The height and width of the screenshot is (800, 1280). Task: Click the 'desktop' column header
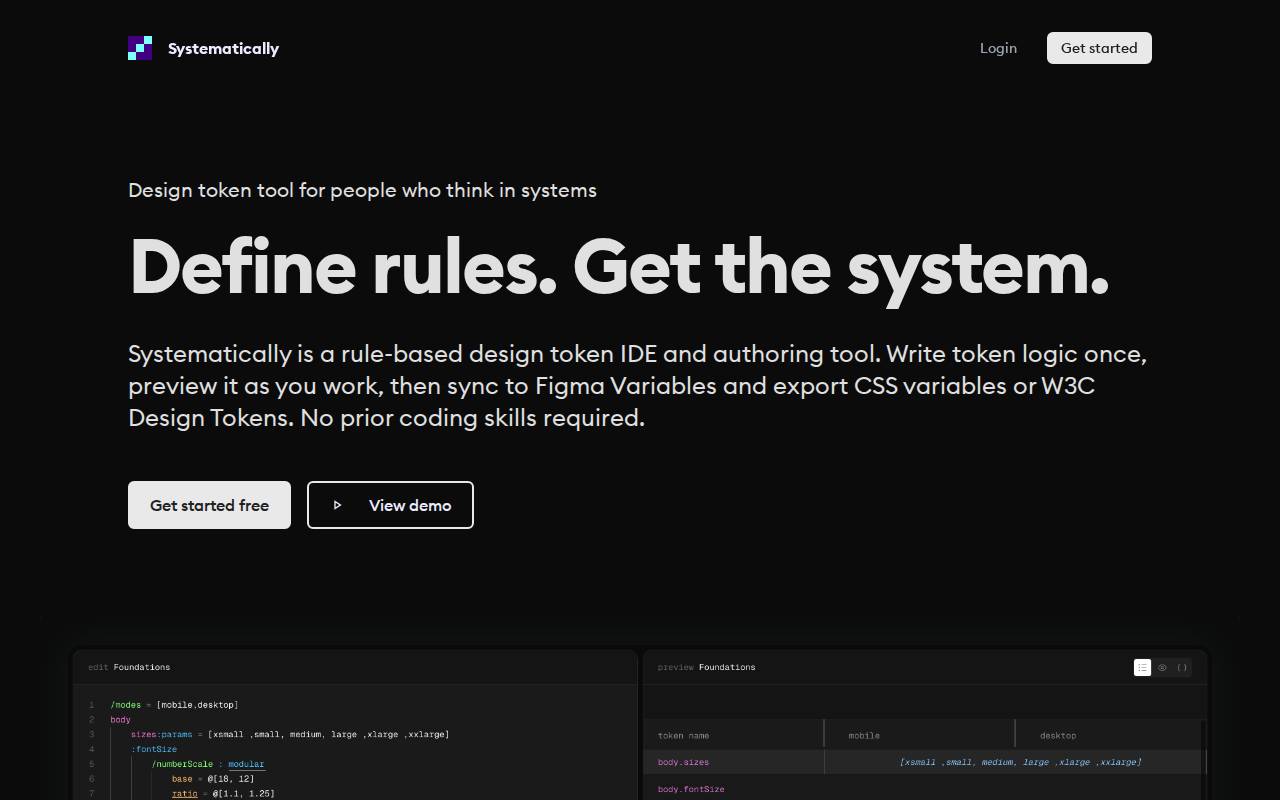1058,735
